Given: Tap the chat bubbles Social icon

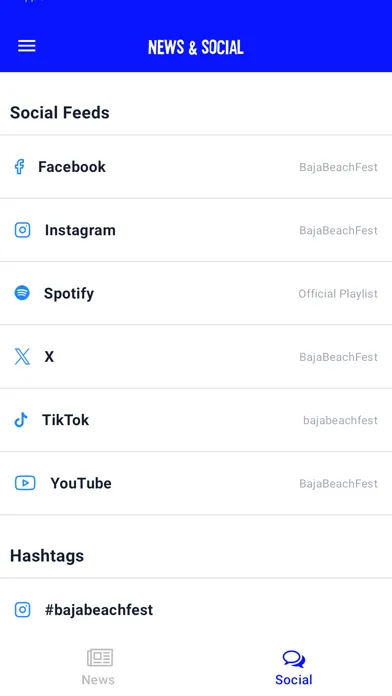Looking at the screenshot, I should (294, 659).
